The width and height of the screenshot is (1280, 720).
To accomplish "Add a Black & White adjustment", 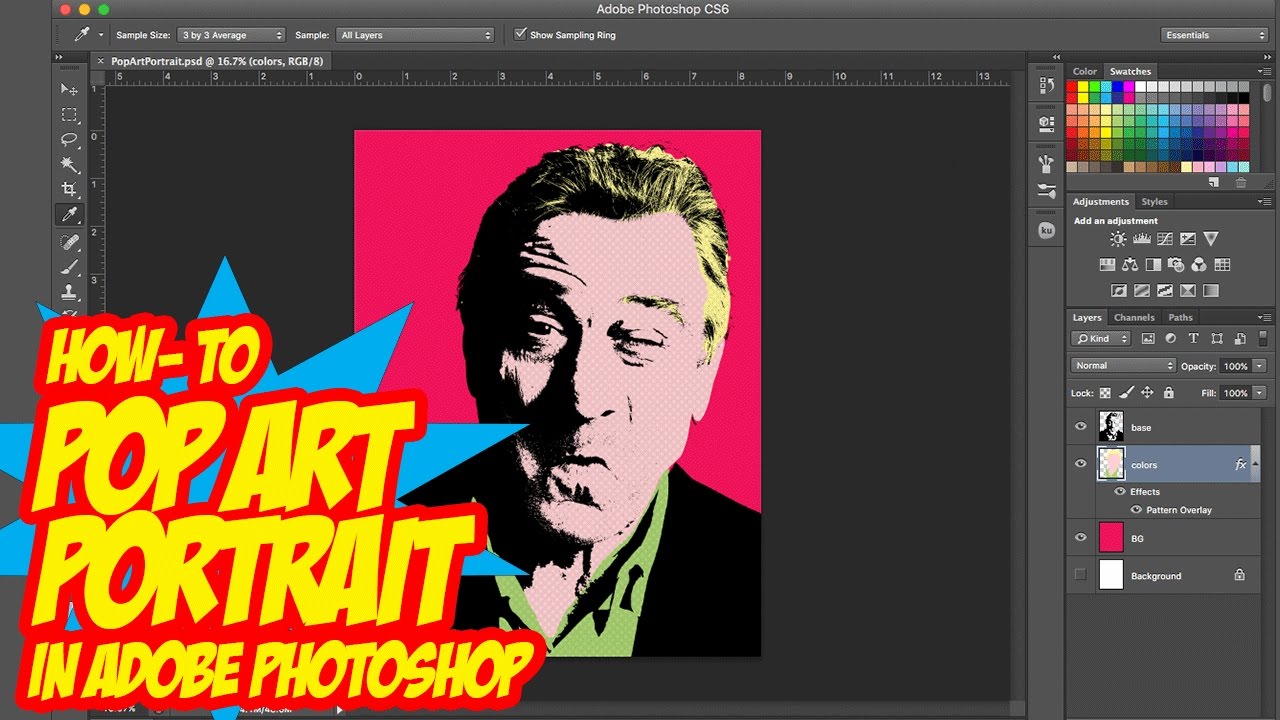I will pyautogui.click(x=1153, y=265).
